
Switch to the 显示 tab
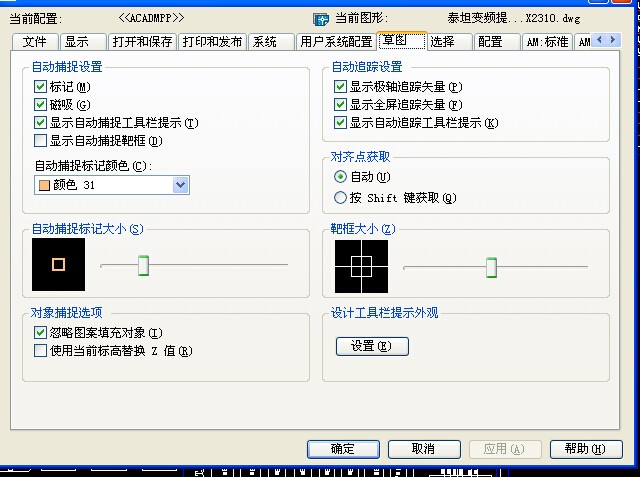point(83,42)
